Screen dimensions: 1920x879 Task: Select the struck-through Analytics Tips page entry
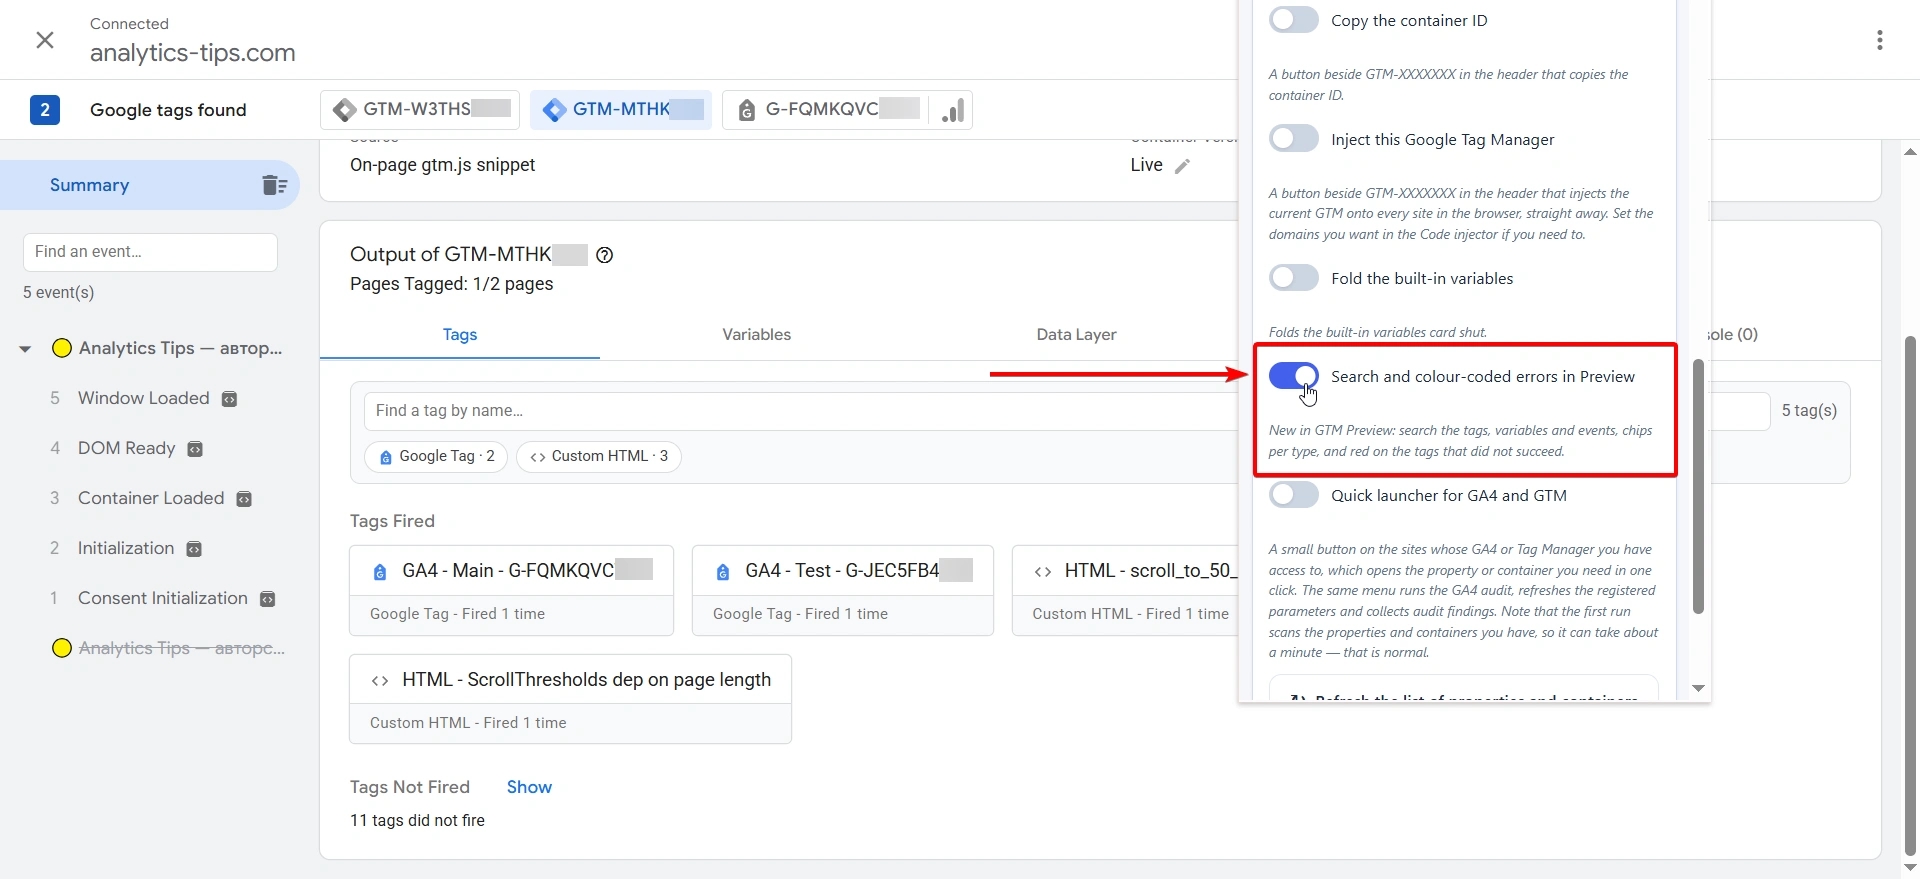(182, 649)
